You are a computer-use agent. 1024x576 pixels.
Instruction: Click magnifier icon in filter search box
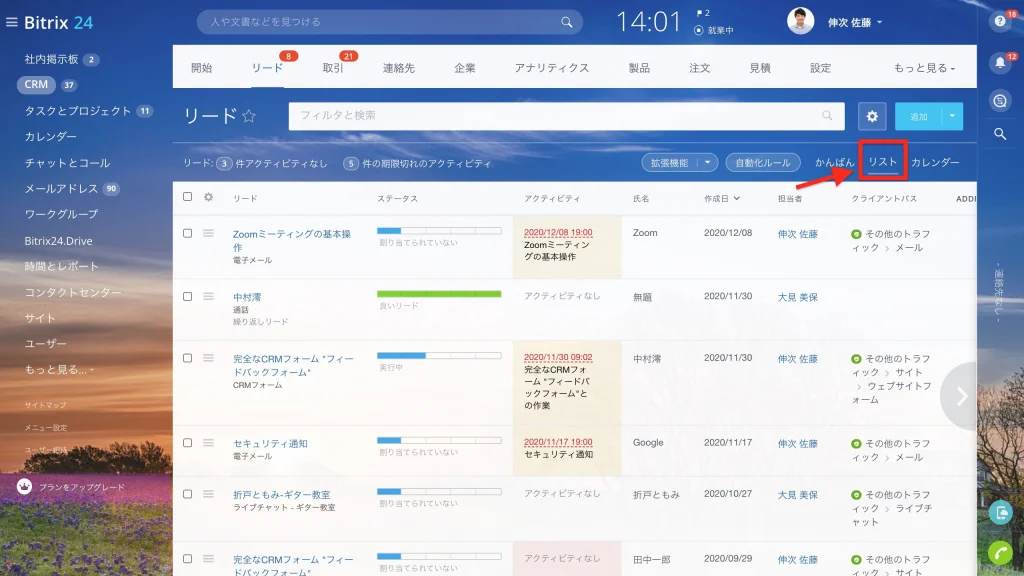pyautogui.click(x=827, y=116)
